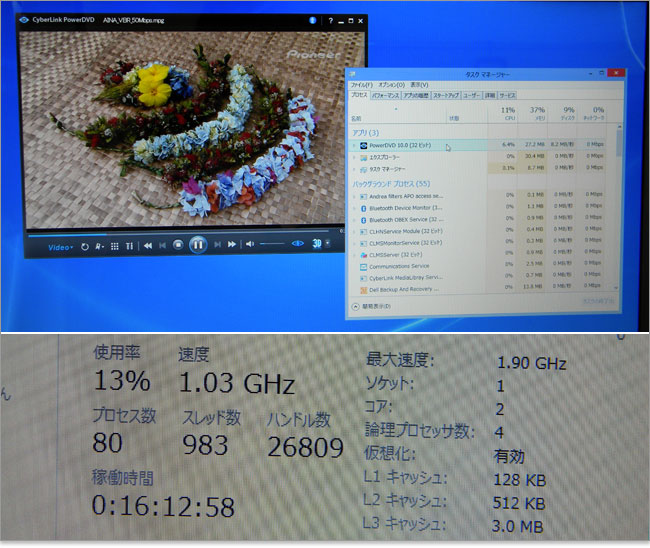The width and height of the screenshot is (650, 548).
Task: Switch to the サービス tab
Action: pyautogui.click(x=507, y=95)
